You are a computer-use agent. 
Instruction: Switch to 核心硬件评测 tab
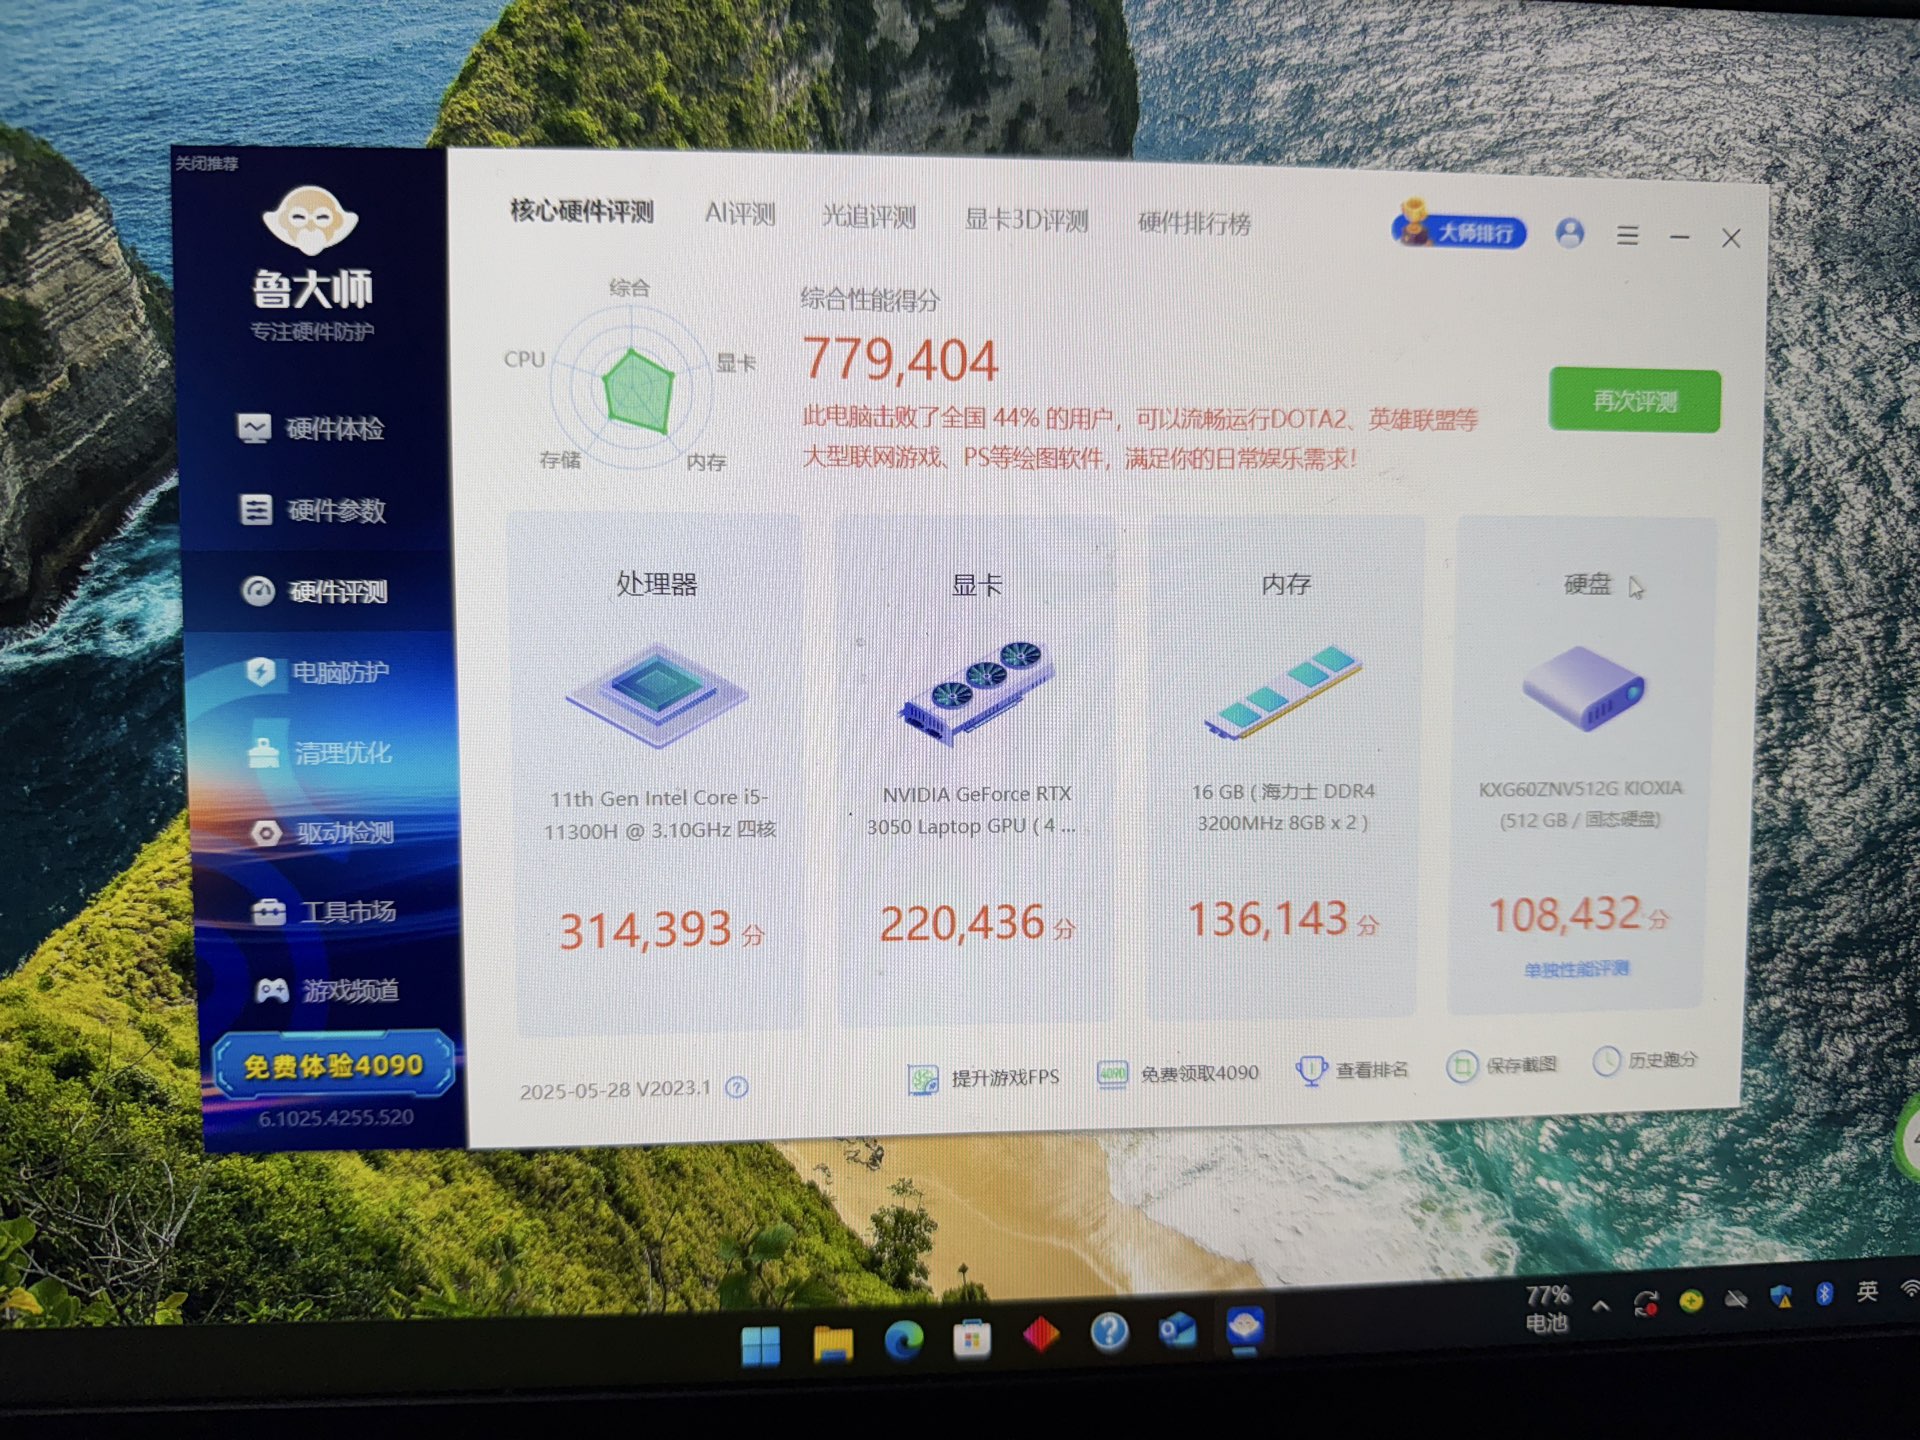581,211
